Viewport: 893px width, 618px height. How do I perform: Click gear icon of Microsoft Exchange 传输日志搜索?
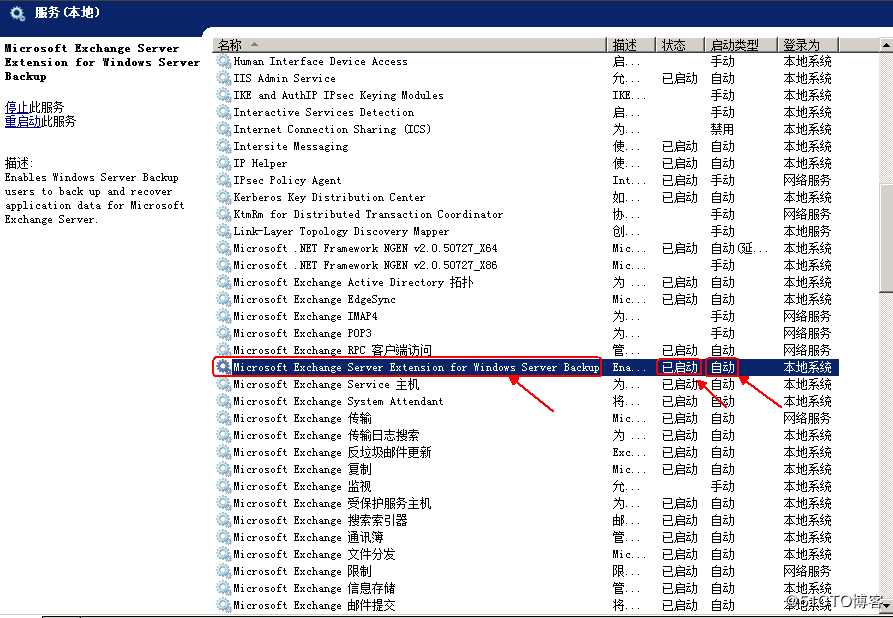(x=224, y=435)
